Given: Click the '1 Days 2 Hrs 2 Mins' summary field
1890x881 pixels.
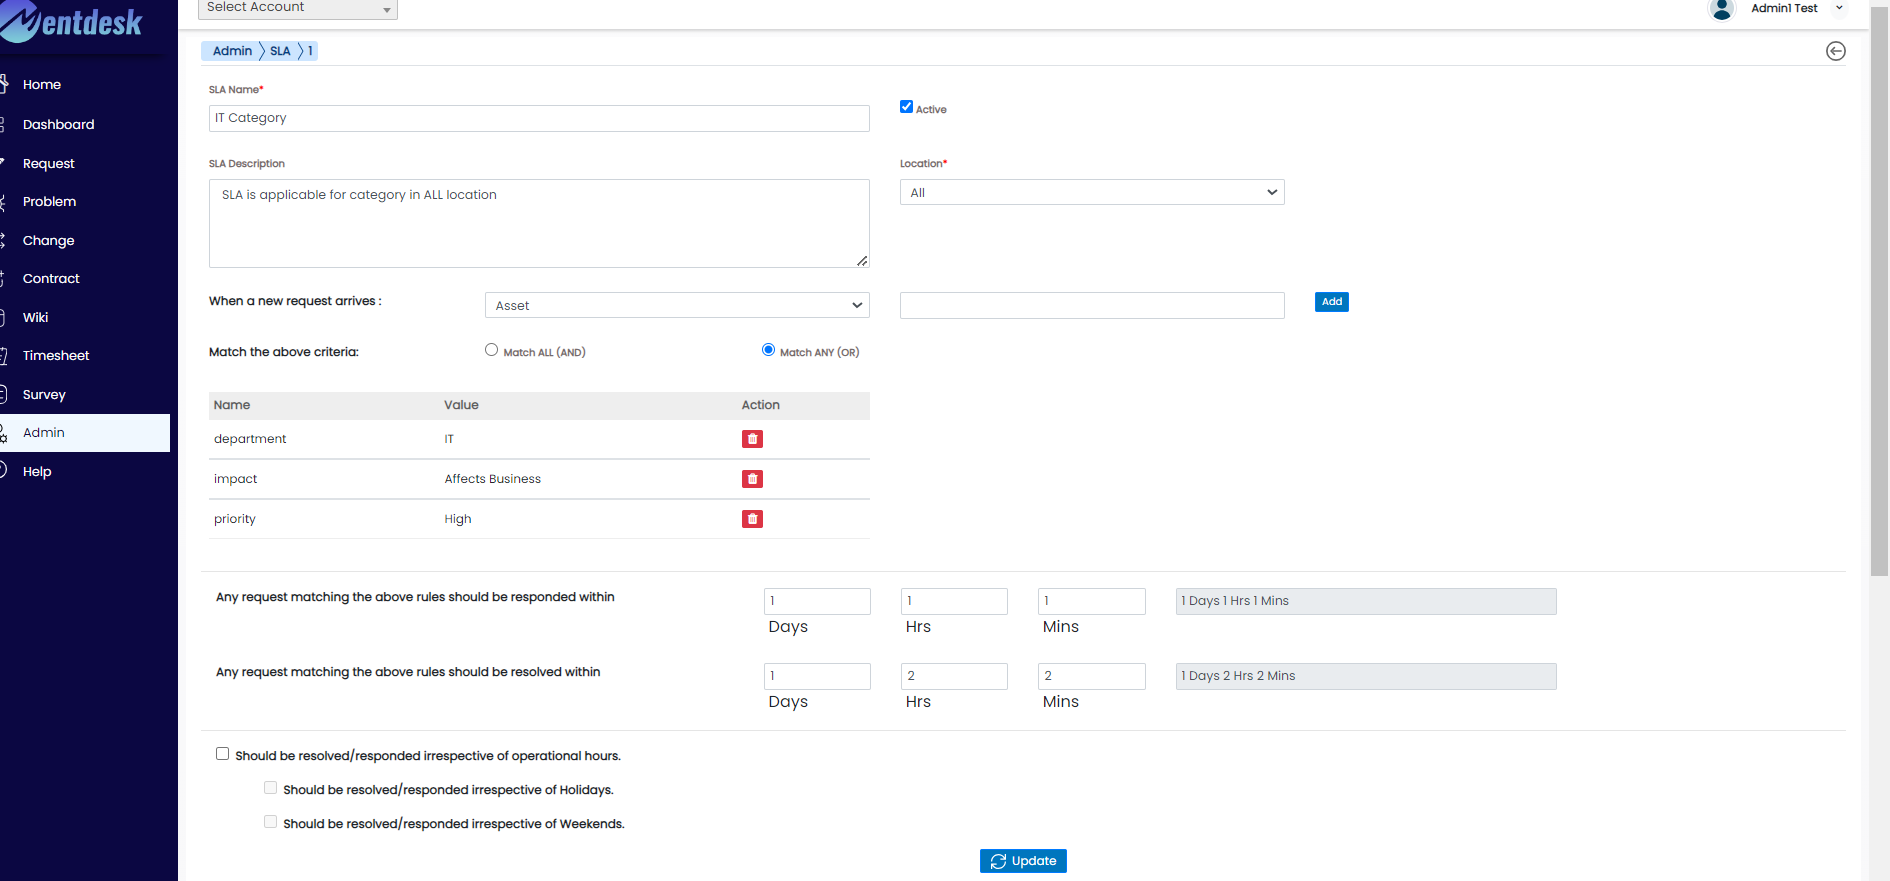Looking at the screenshot, I should coord(1366,676).
